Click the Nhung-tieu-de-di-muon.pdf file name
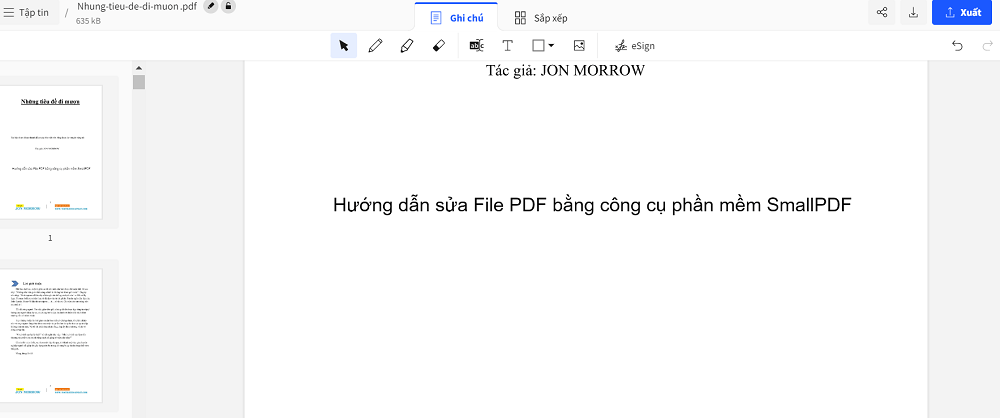 (x=137, y=6)
